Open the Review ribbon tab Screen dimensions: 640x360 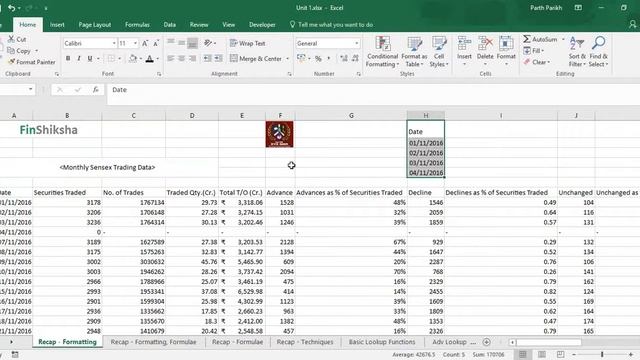tap(199, 24)
